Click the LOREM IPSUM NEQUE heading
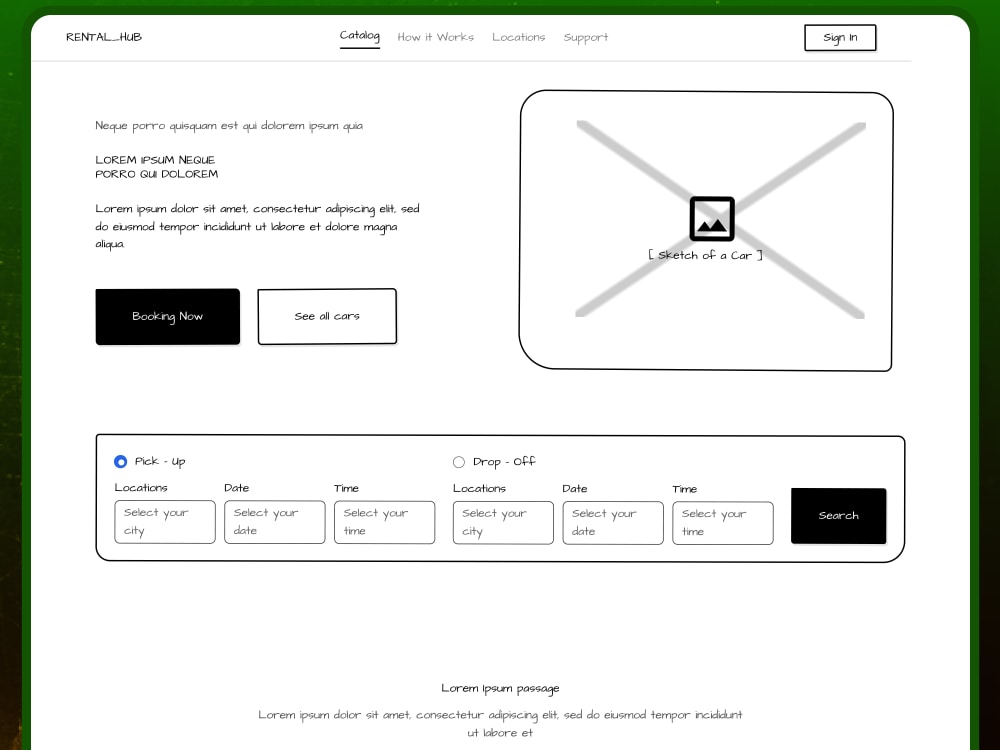1000x750 pixels. coord(157,166)
